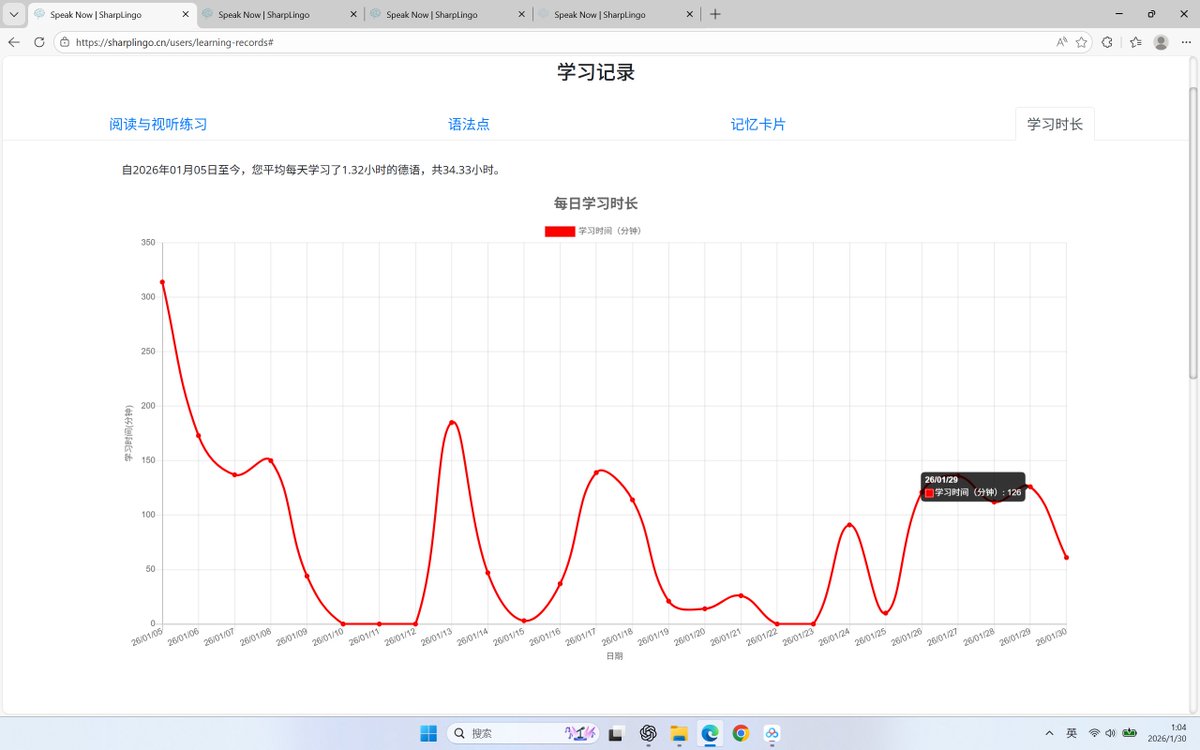Select the 26/01/21 data point

coord(741,595)
